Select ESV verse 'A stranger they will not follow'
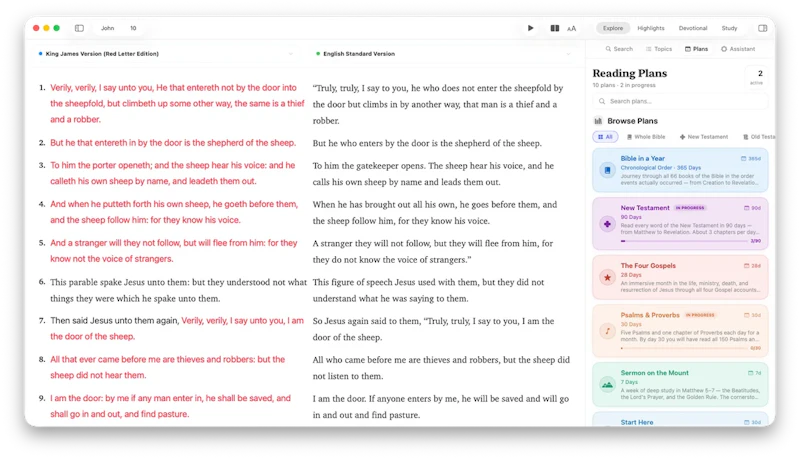 tap(433, 251)
